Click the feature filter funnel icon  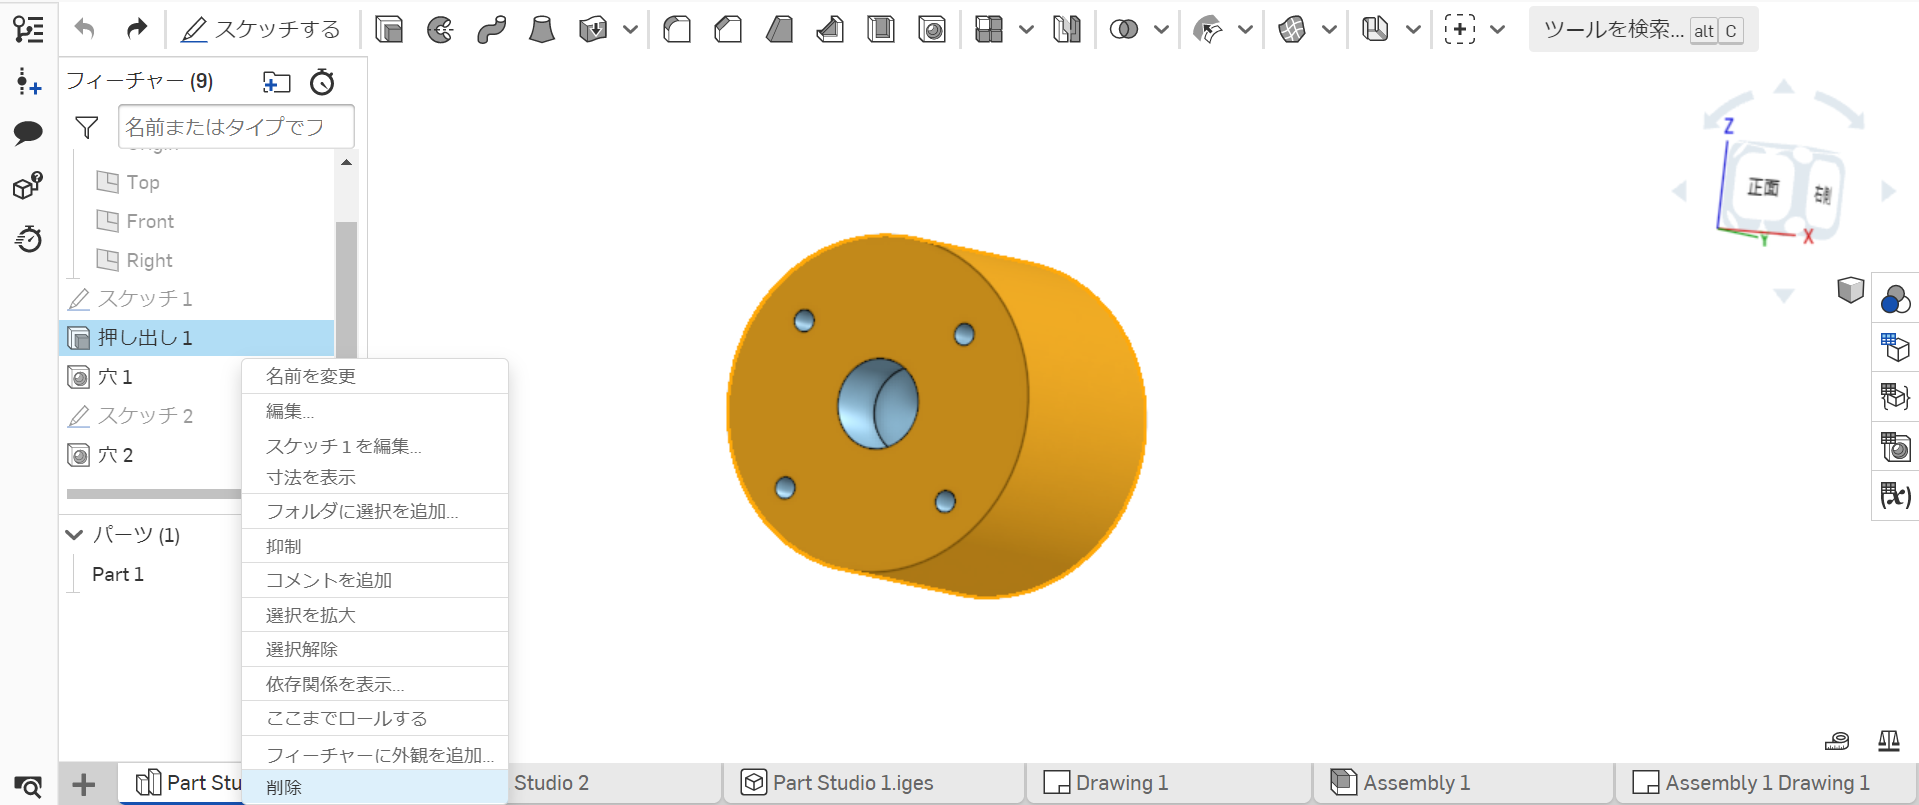(x=87, y=127)
